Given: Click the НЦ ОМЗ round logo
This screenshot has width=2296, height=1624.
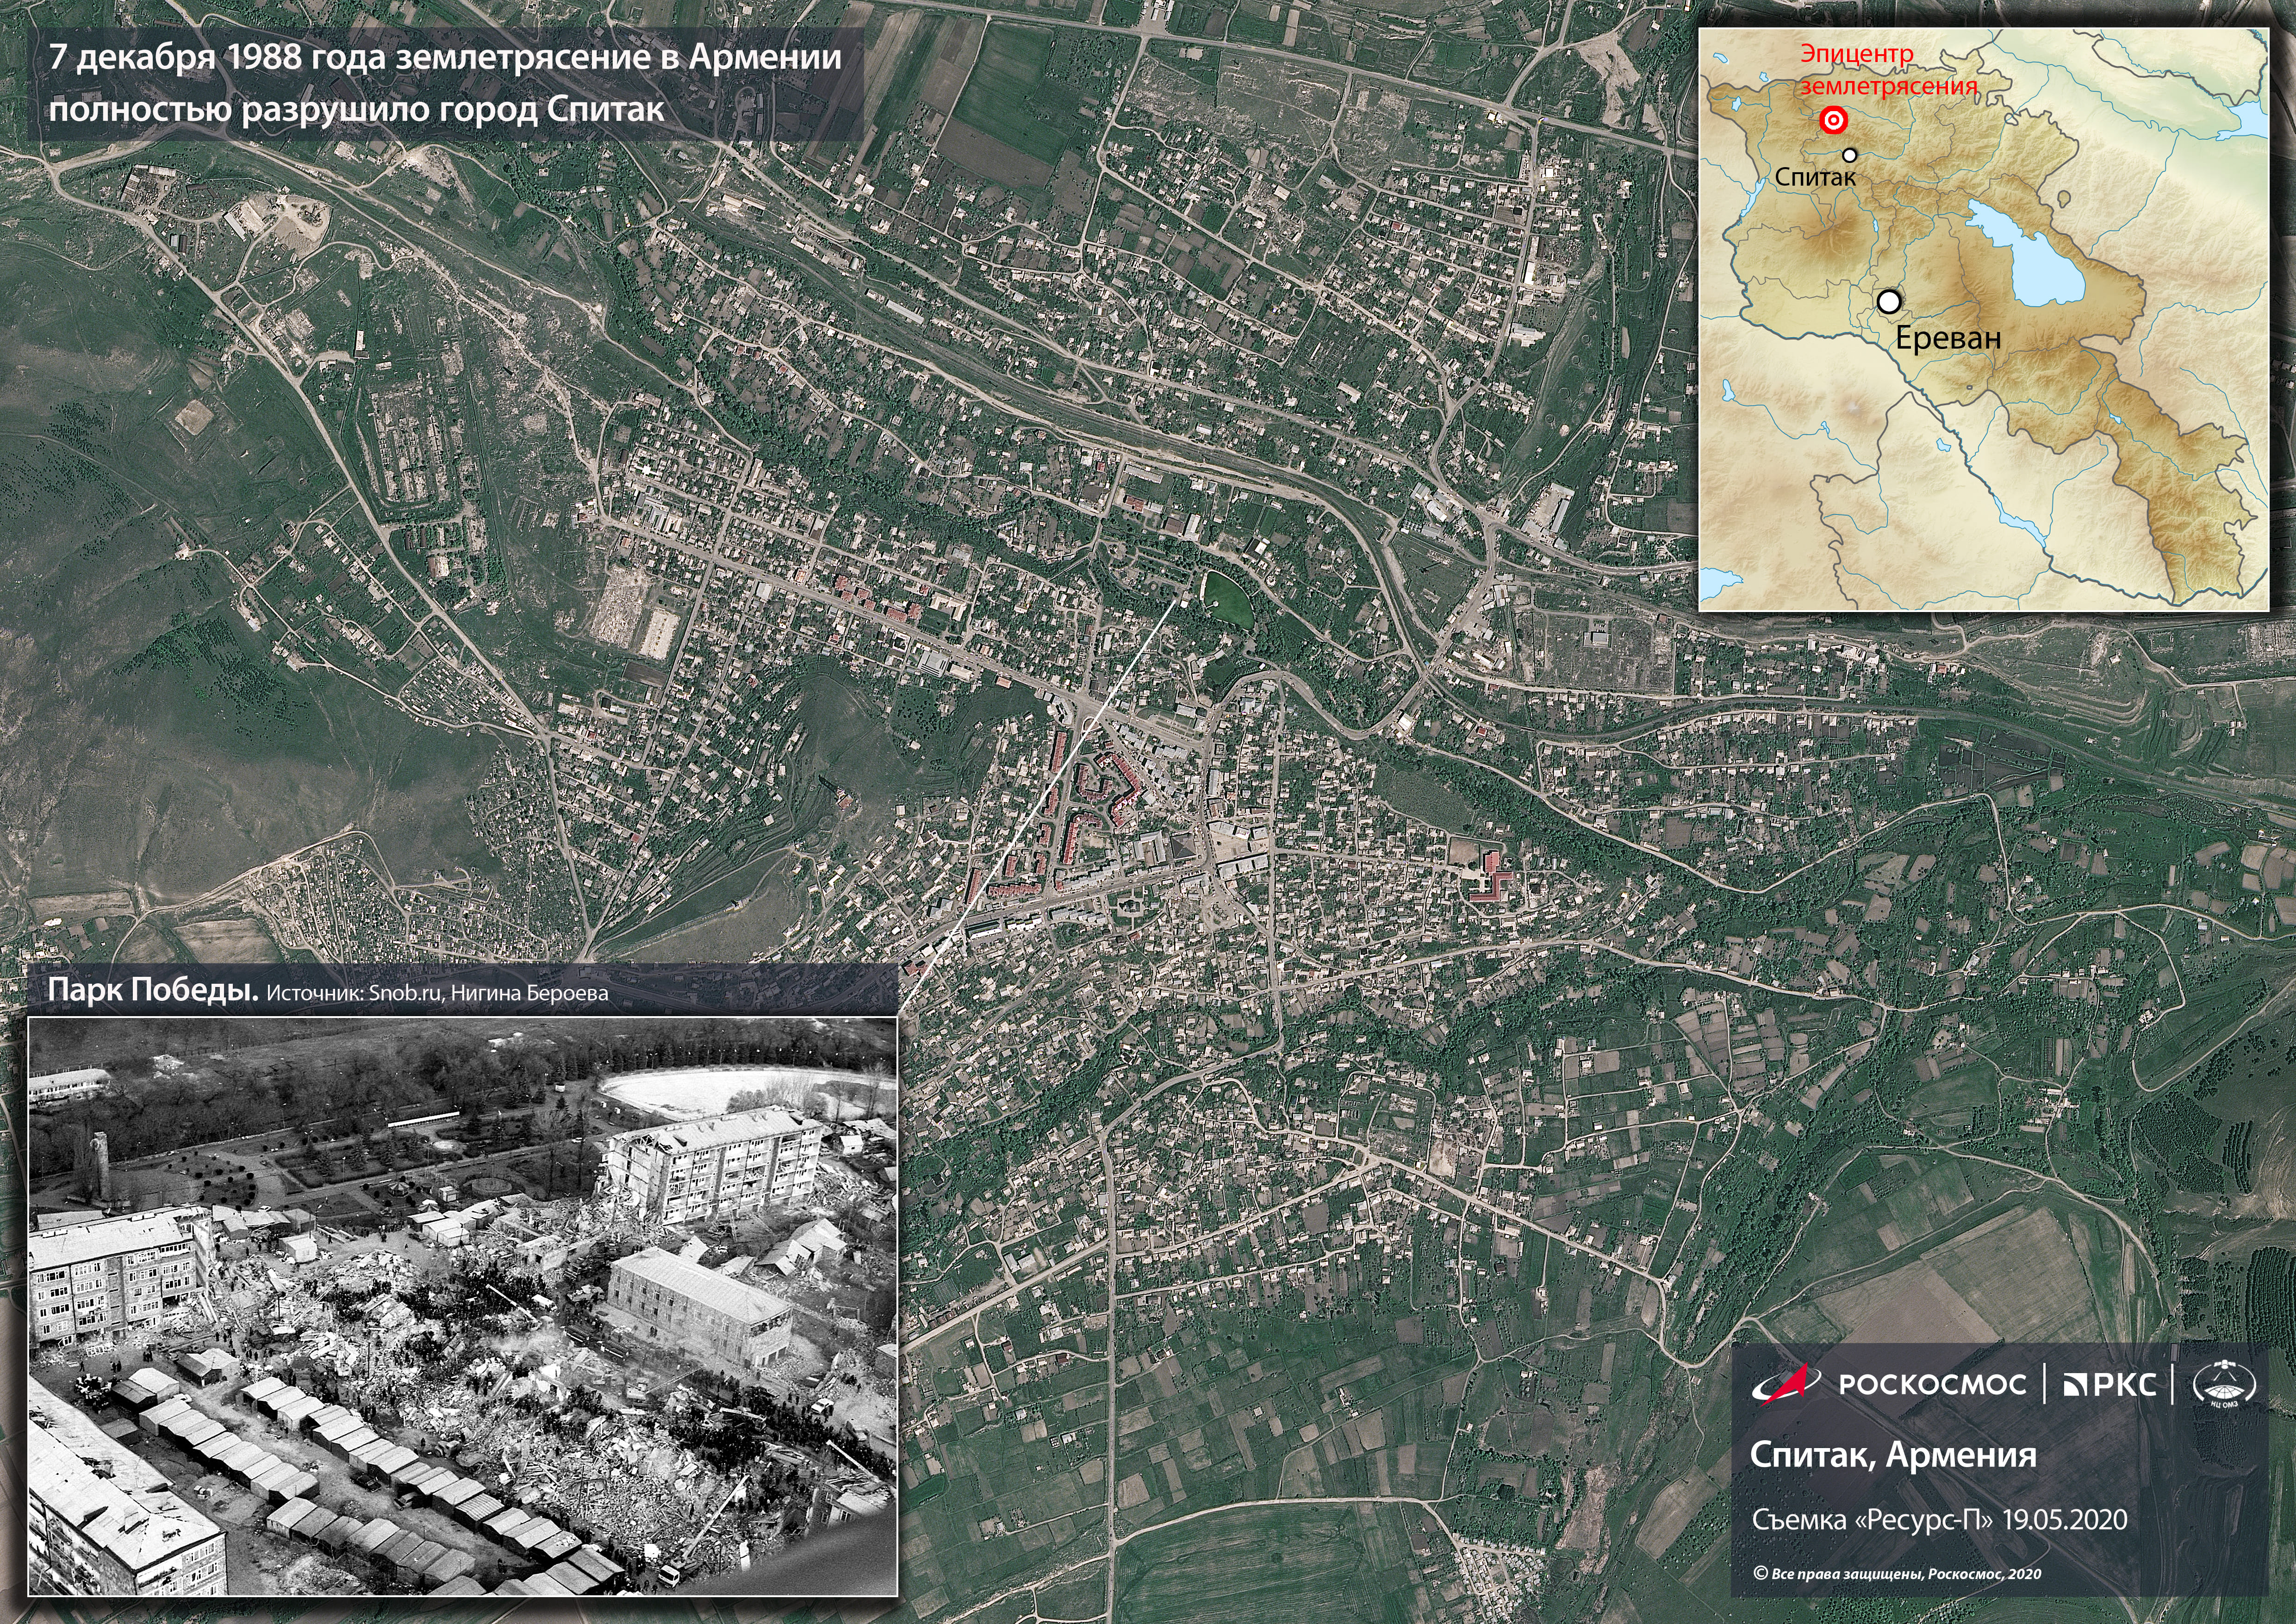Looking at the screenshot, I should pyautogui.click(x=2224, y=1384).
